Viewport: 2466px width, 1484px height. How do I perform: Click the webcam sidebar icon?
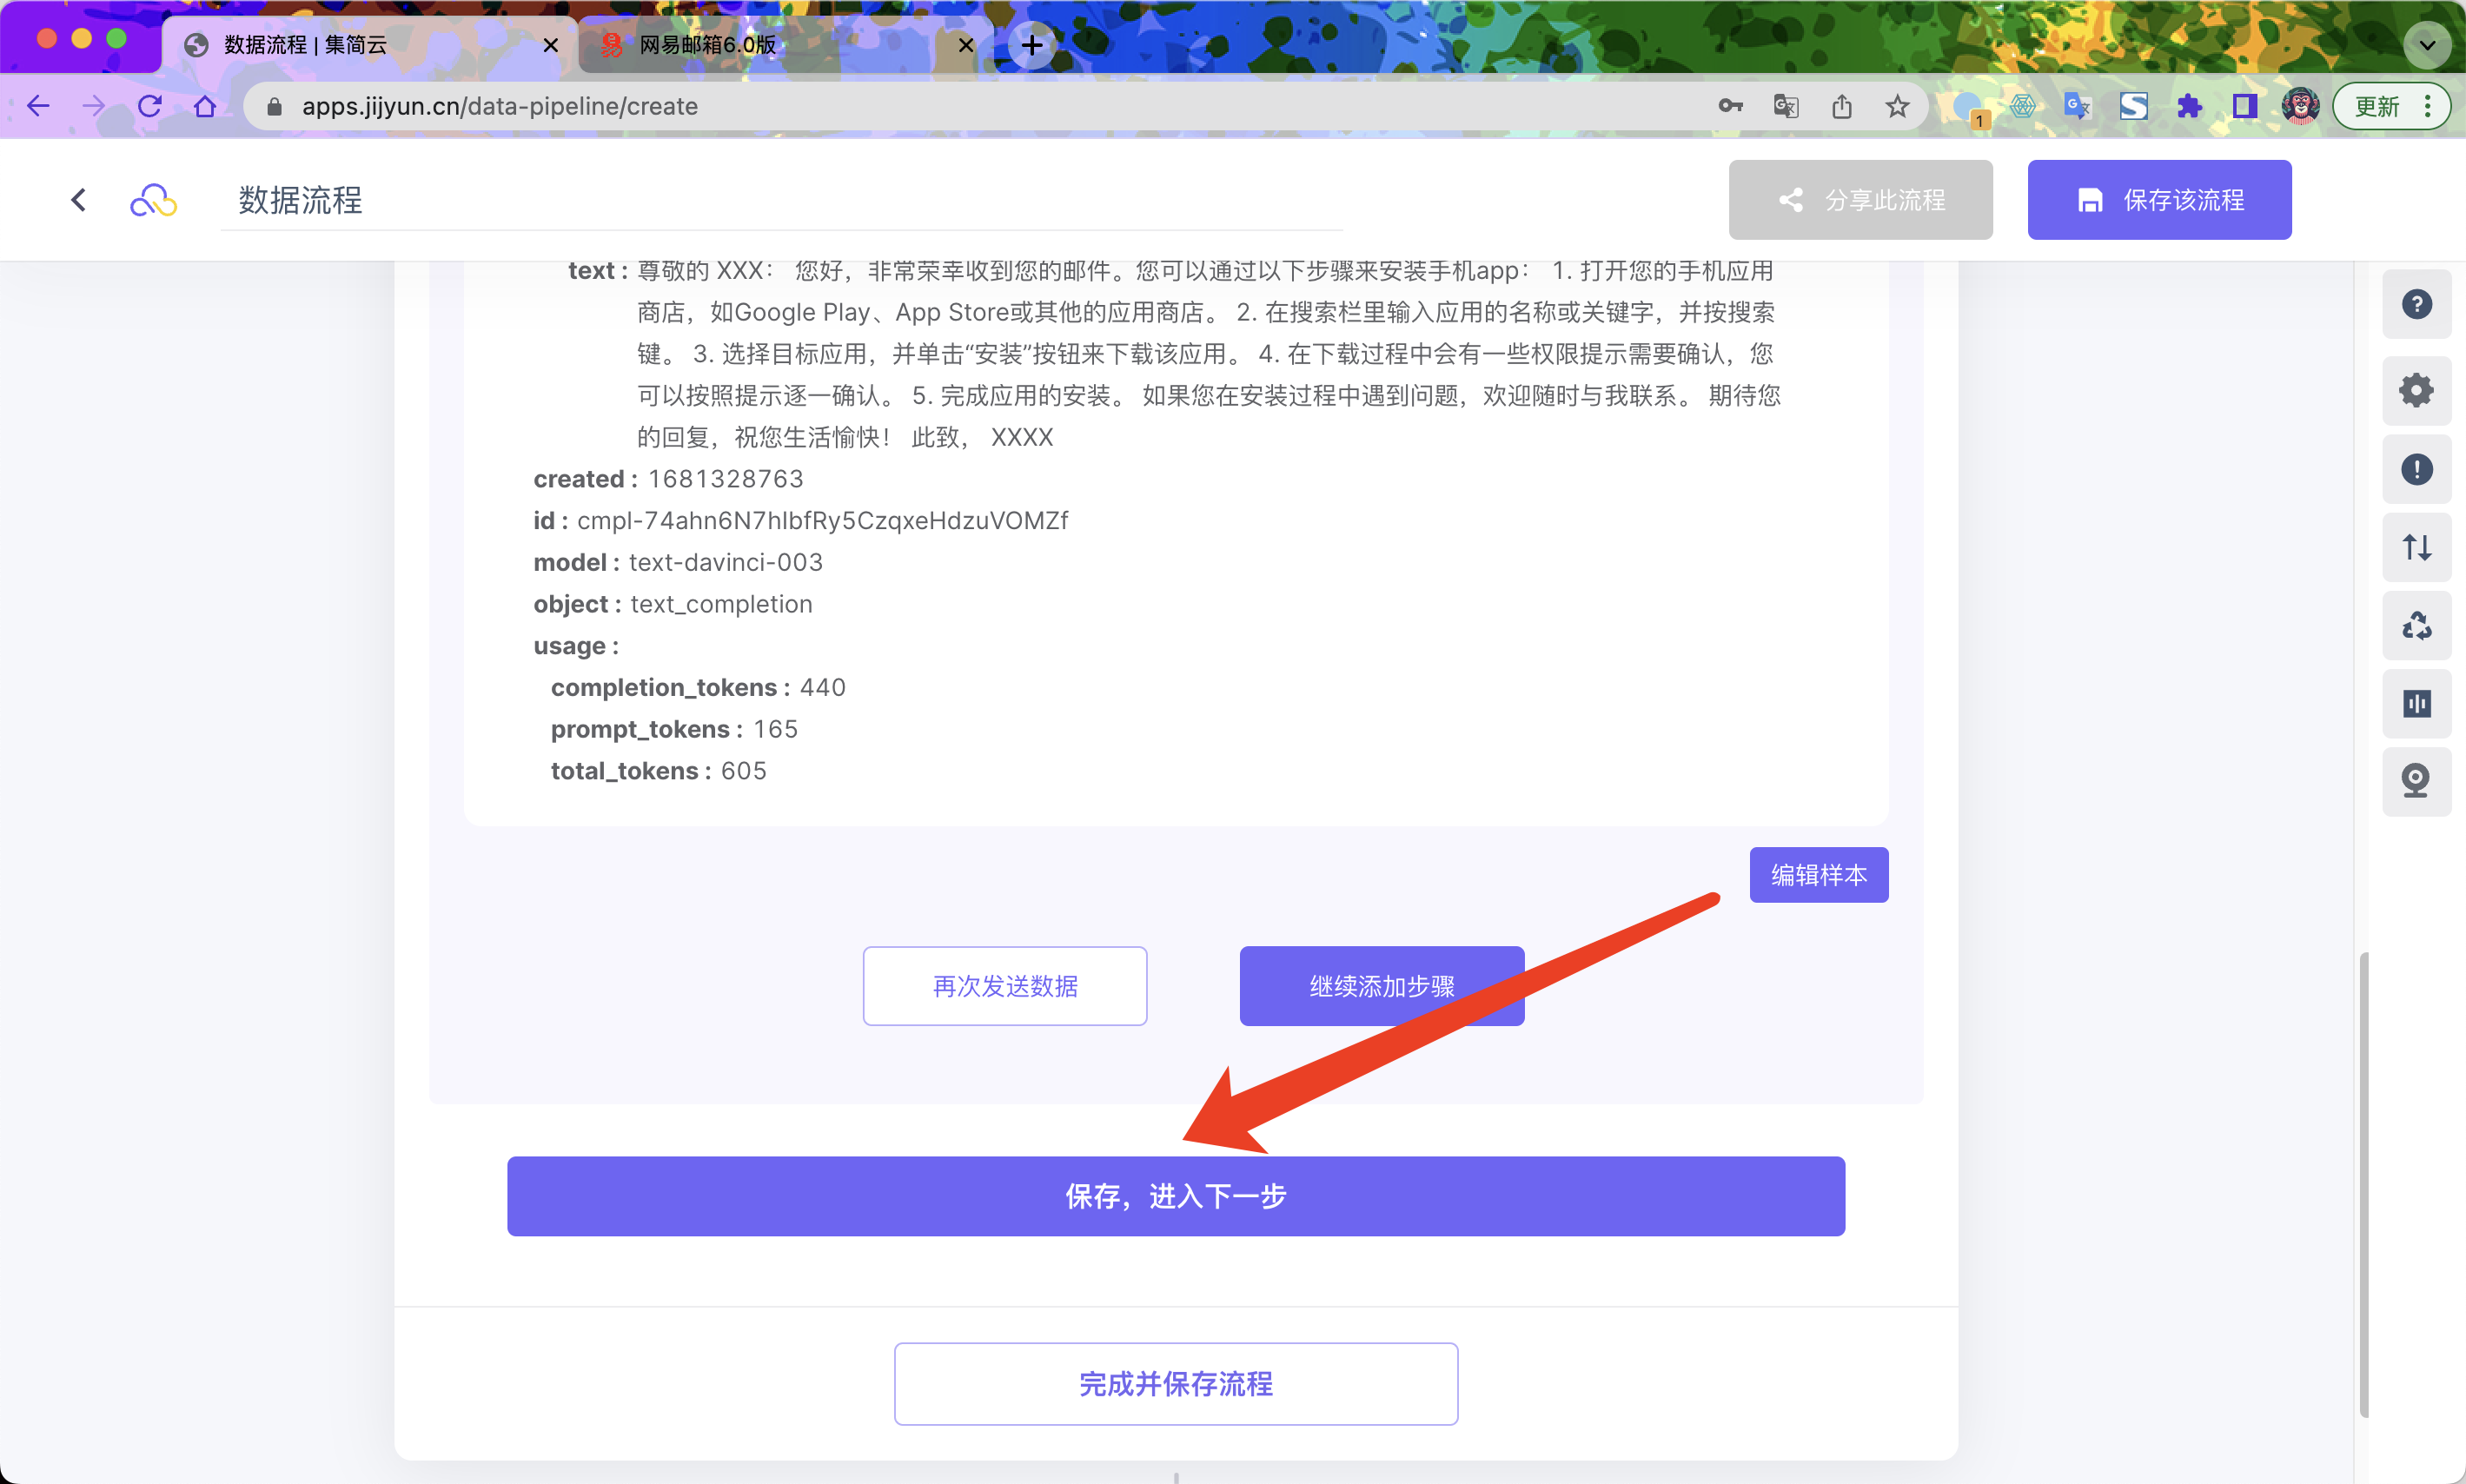point(2416,781)
